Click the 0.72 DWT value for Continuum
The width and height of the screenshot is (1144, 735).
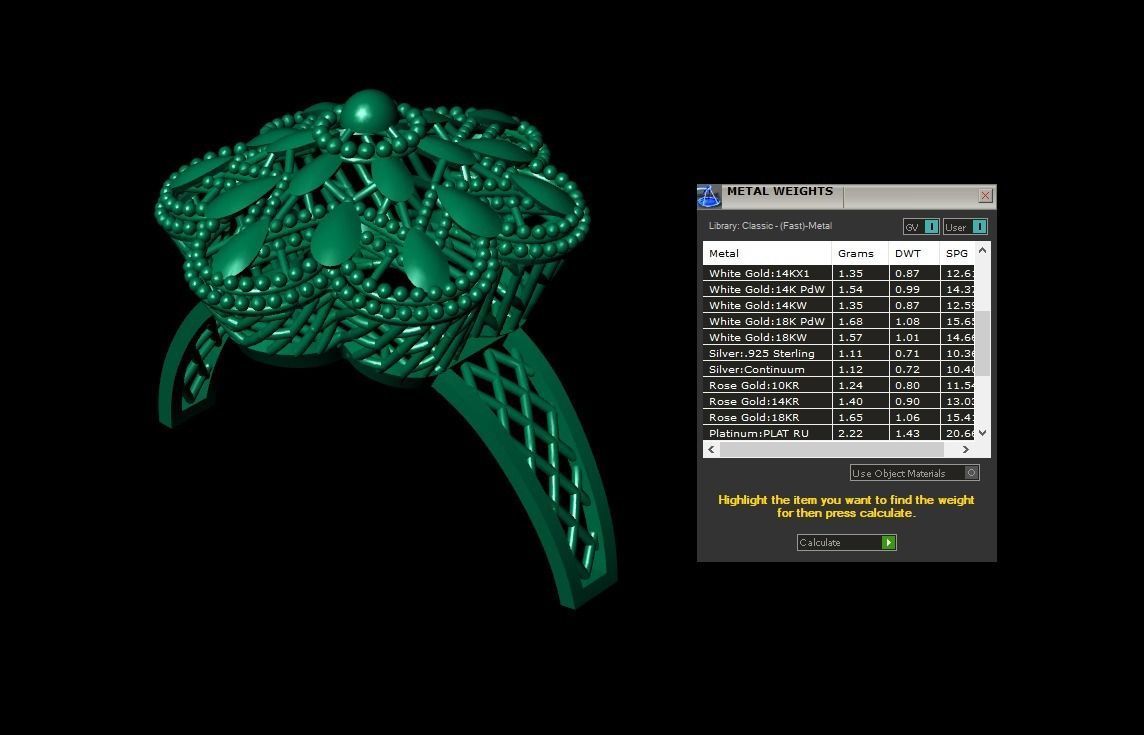click(x=908, y=369)
